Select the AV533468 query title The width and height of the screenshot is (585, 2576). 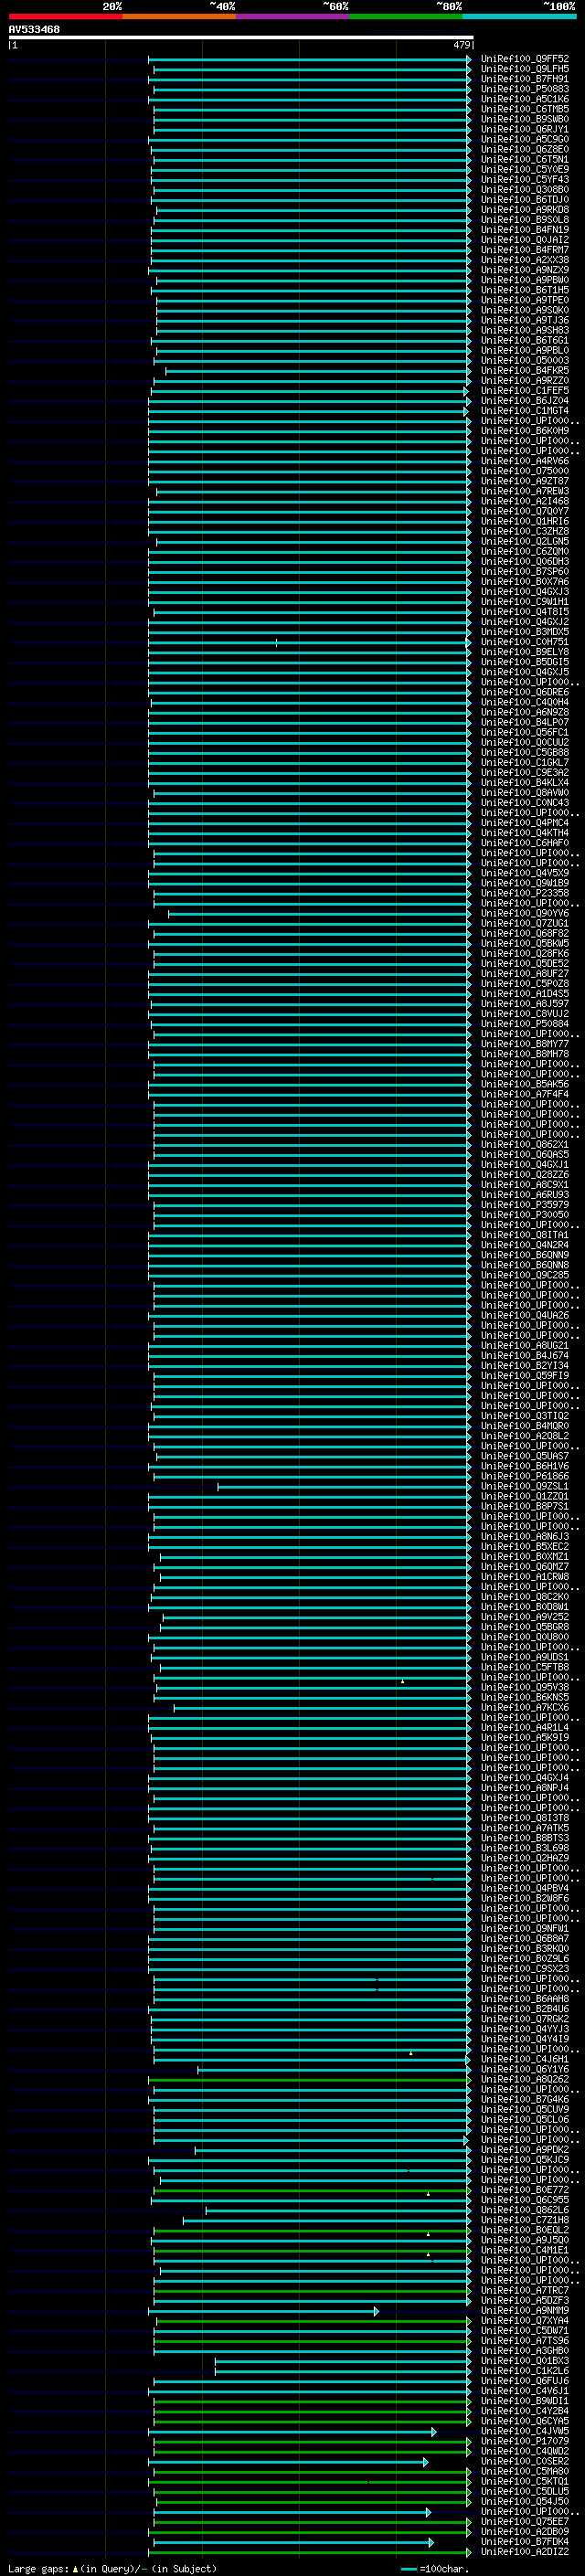coord(34,30)
